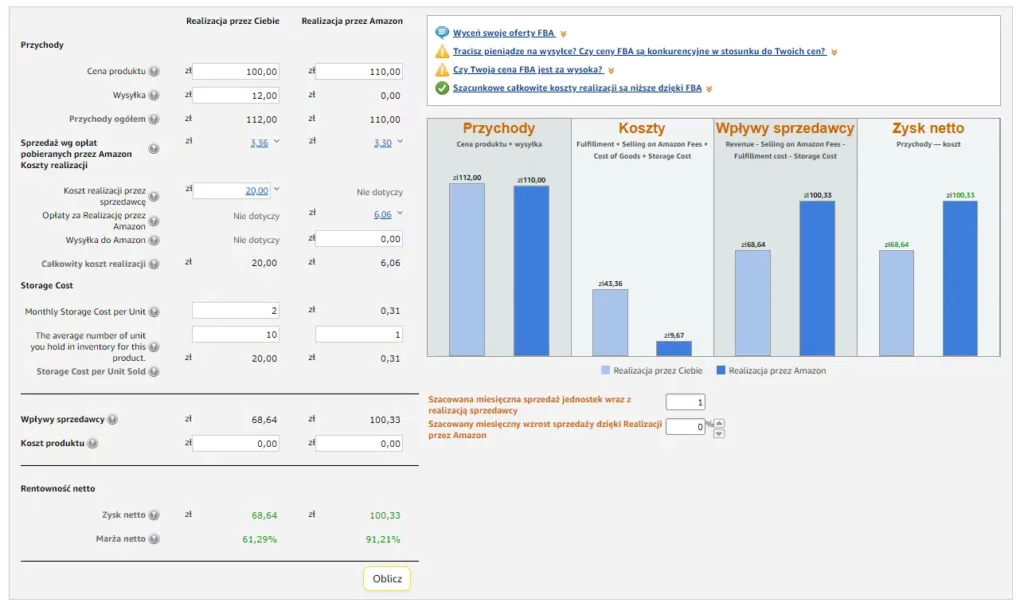This screenshot has height=607, width=1024.
Task: Click the help icon beside Wysyłka do Amazon
Action: pos(154,241)
